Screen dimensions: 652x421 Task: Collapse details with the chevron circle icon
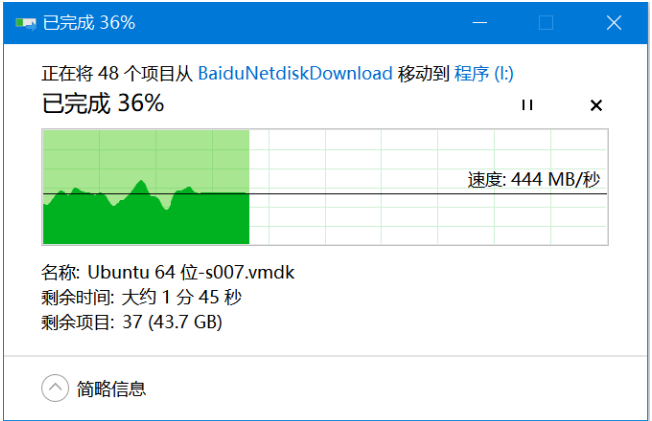pos(55,388)
